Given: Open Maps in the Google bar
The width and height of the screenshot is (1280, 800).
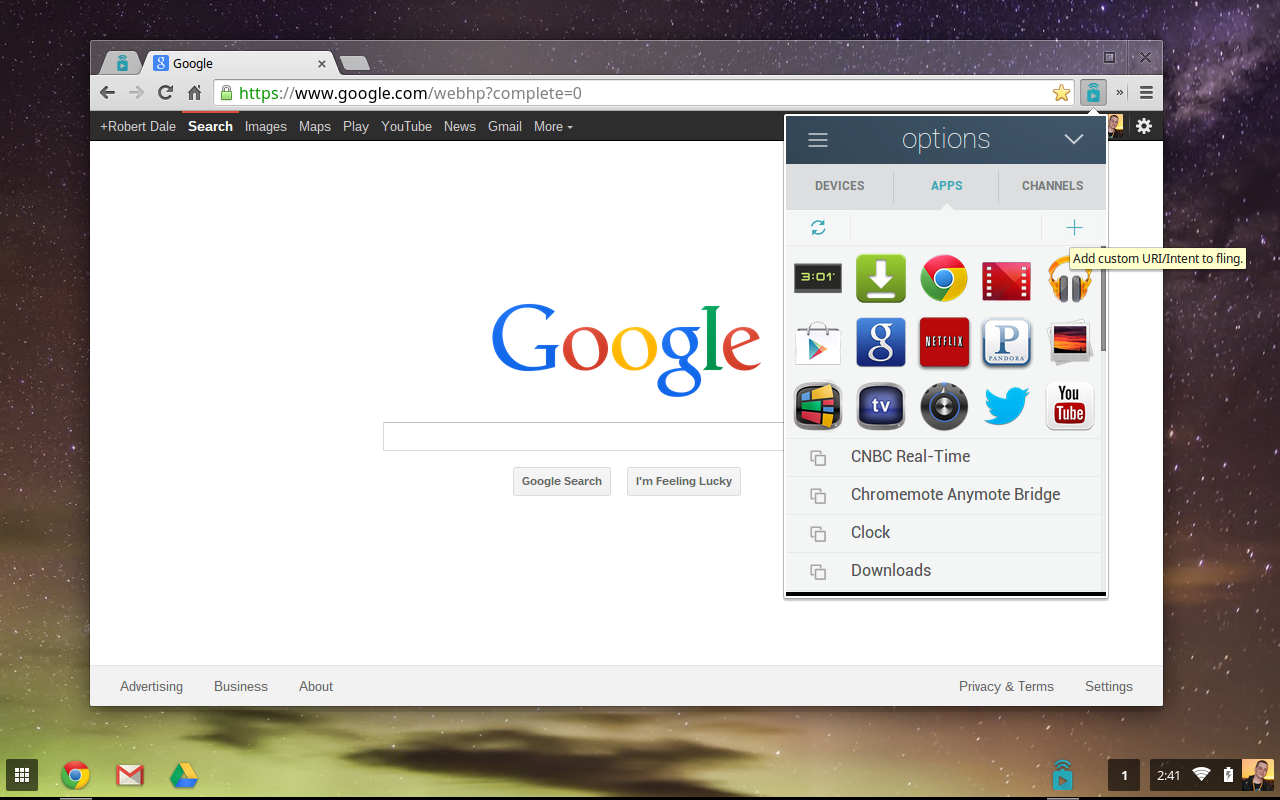Looking at the screenshot, I should click(x=315, y=126).
